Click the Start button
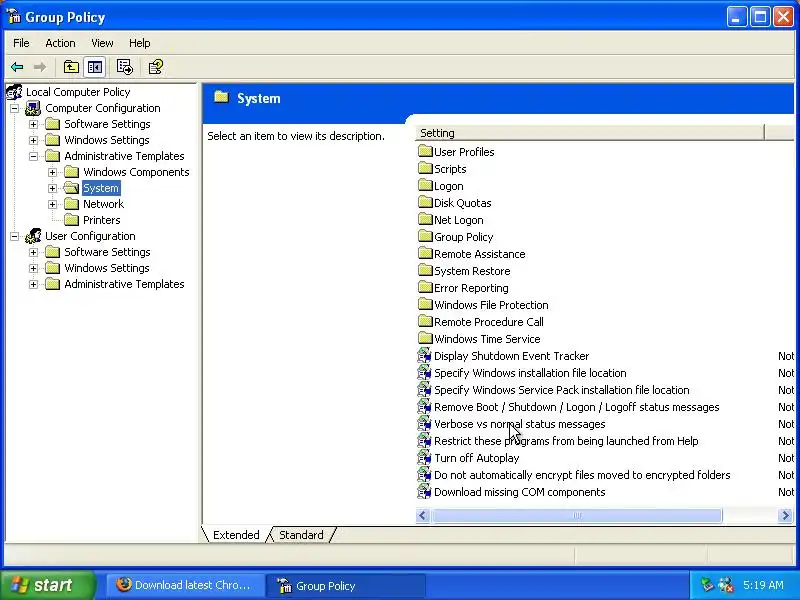This screenshot has height=600, width=800. pos(47,585)
